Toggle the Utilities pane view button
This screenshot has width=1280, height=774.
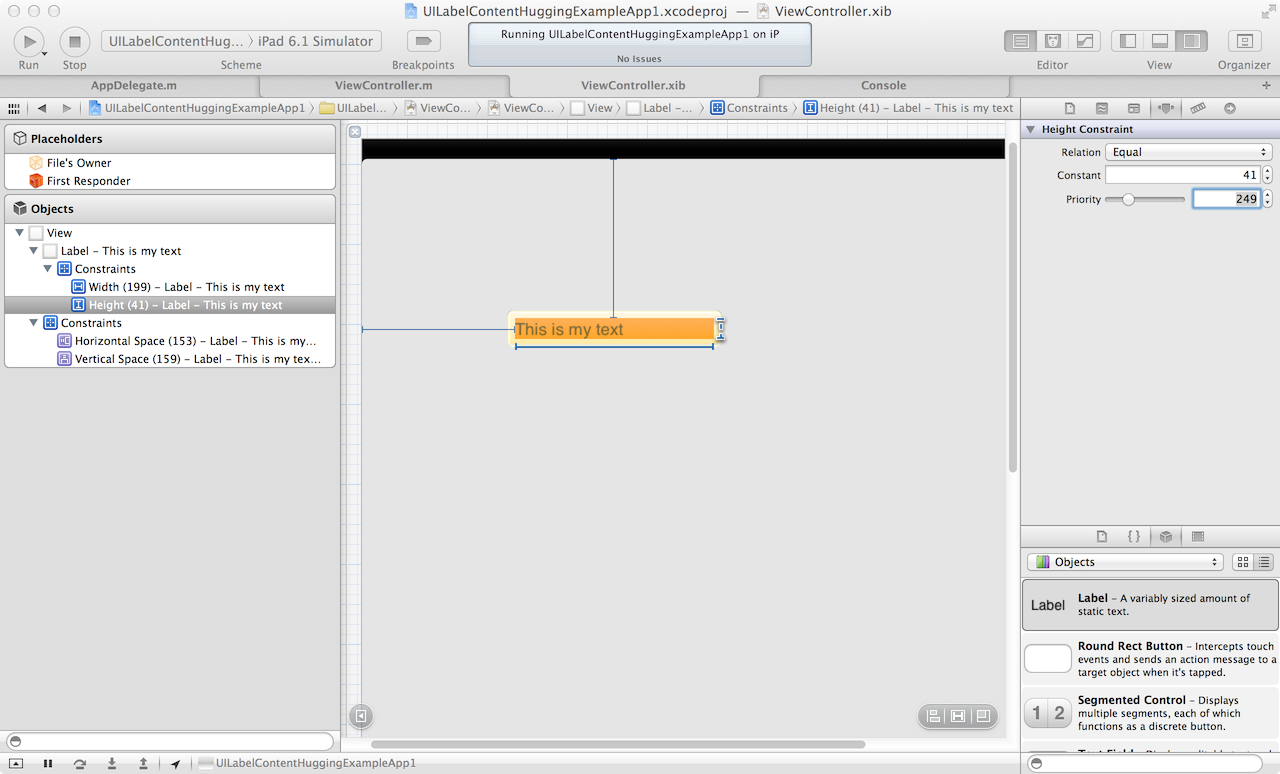(1192, 41)
